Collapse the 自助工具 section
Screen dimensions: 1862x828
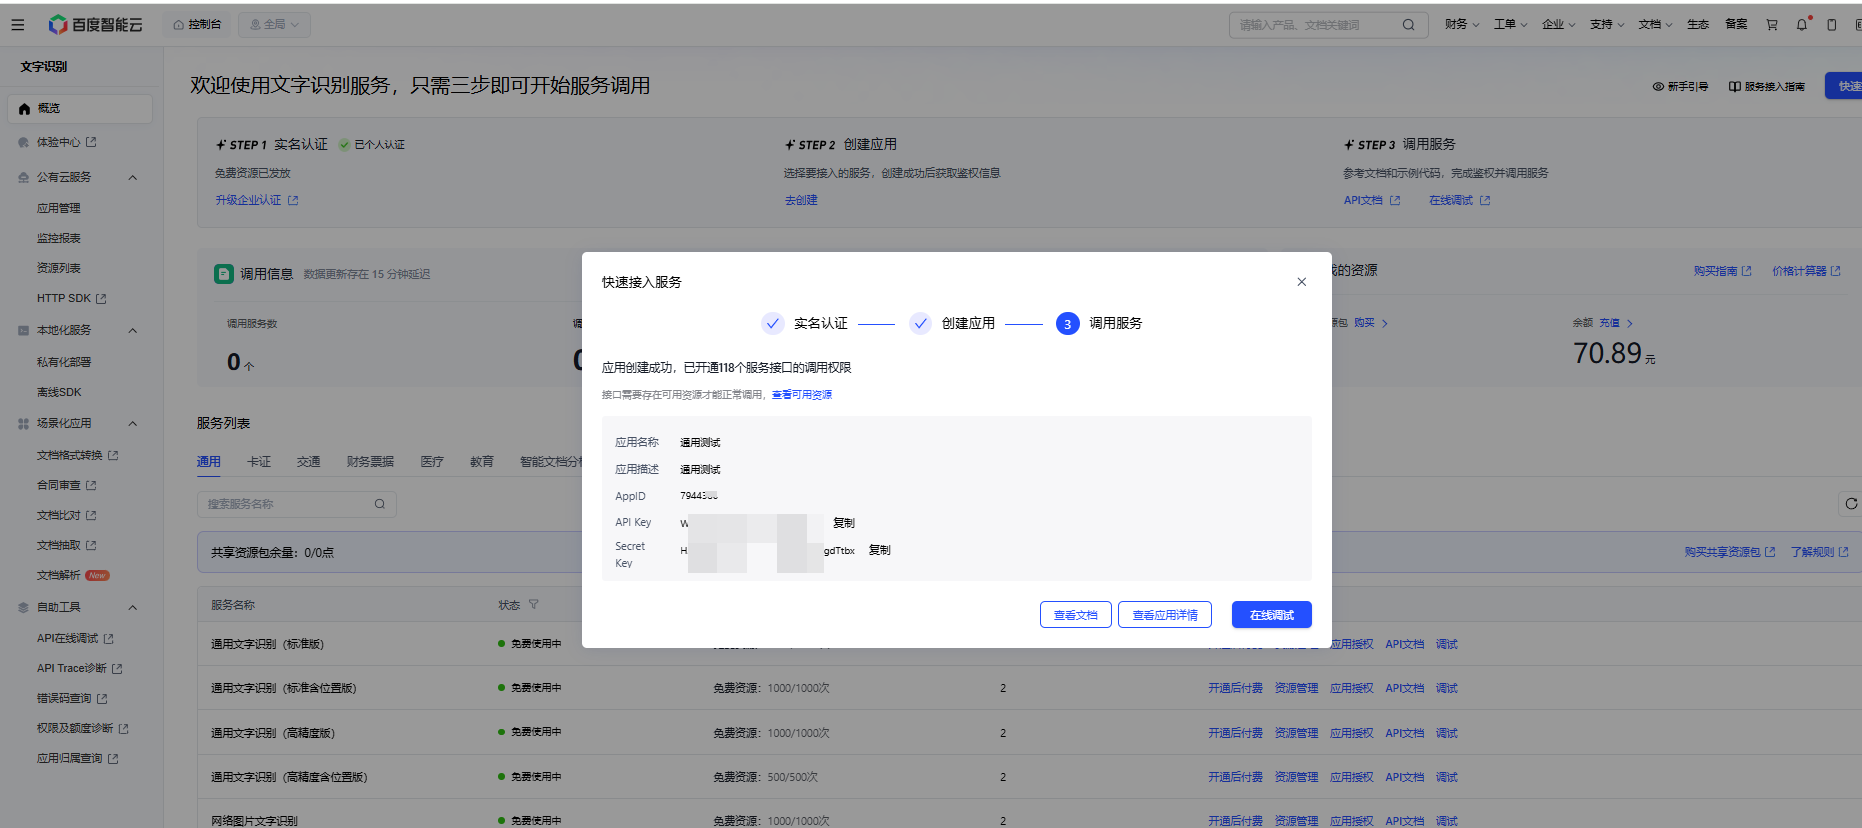(132, 608)
